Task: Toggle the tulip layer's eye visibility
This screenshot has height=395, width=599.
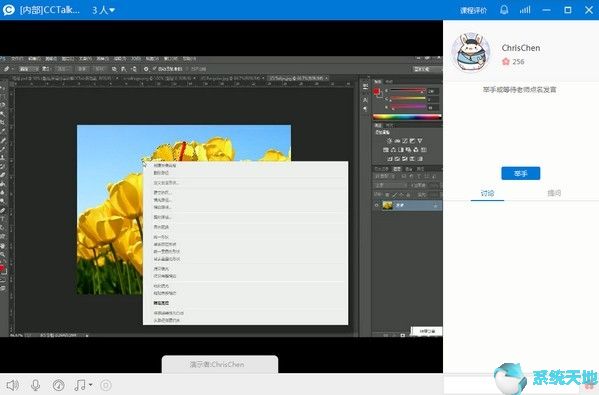Action: pyautogui.click(x=377, y=206)
